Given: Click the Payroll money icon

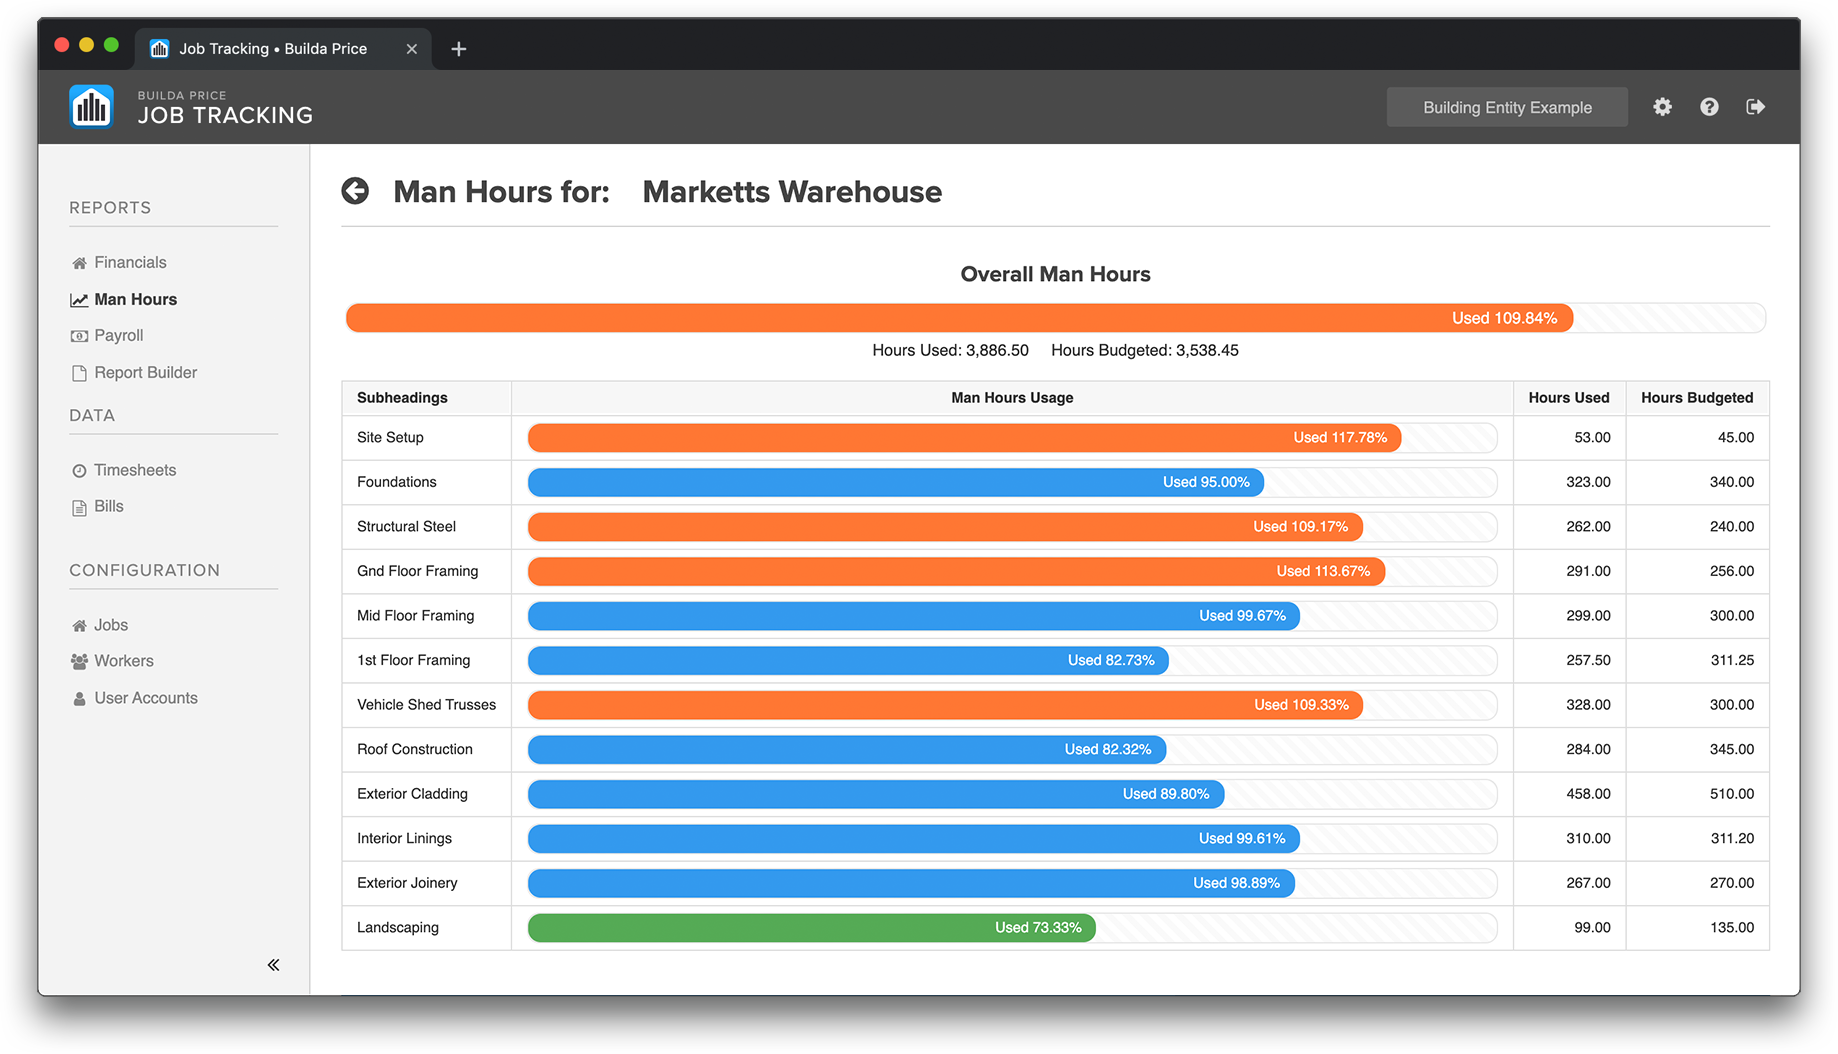Looking at the screenshot, I should tap(79, 336).
